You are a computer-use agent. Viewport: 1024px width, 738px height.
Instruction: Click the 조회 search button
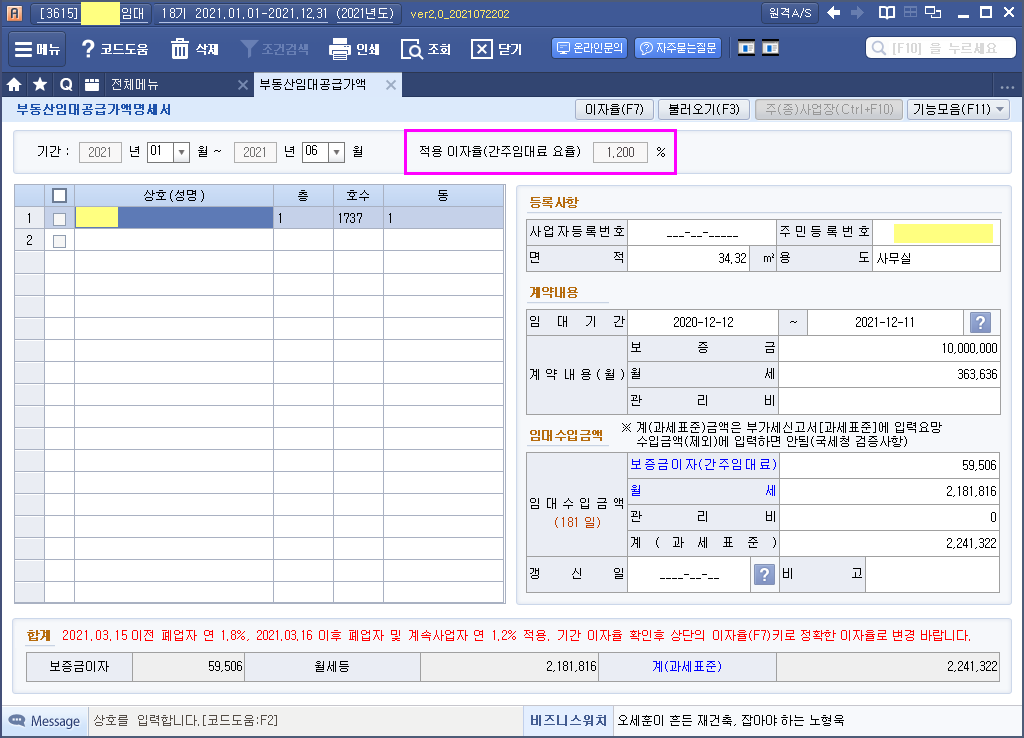tap(426, 49)
